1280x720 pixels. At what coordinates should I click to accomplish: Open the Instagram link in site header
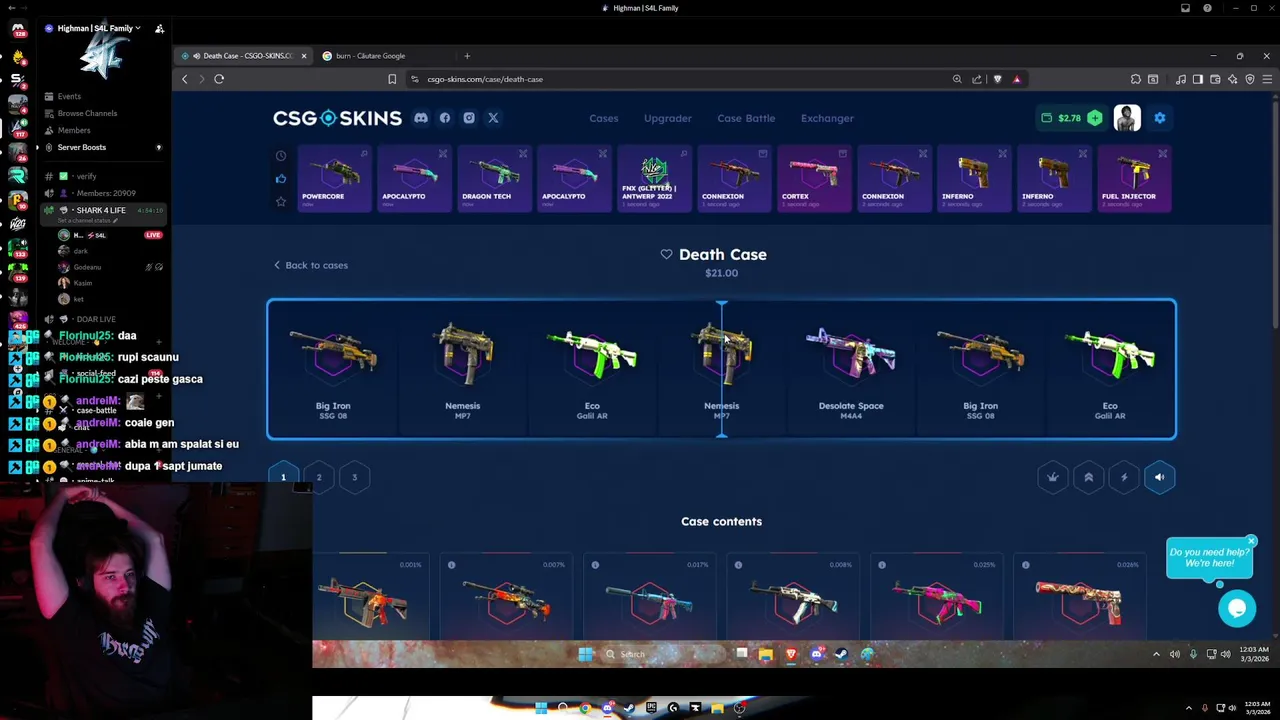click(469, 118)
